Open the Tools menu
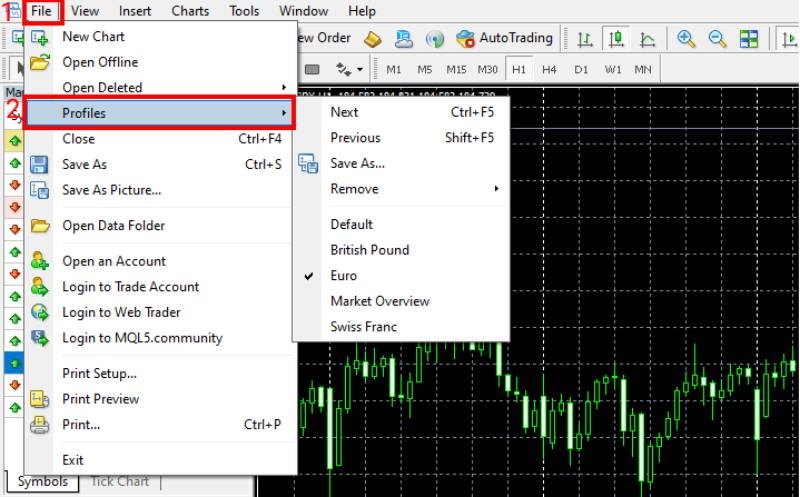 [x=244, y=11]
